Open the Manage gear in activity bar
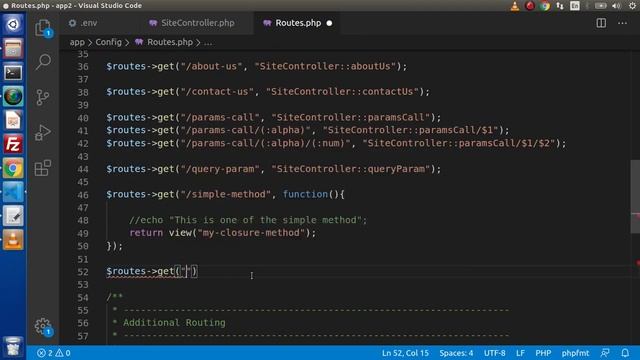This screenshot has width=640, height=360. pyautogui.click(x=43, y=326)
